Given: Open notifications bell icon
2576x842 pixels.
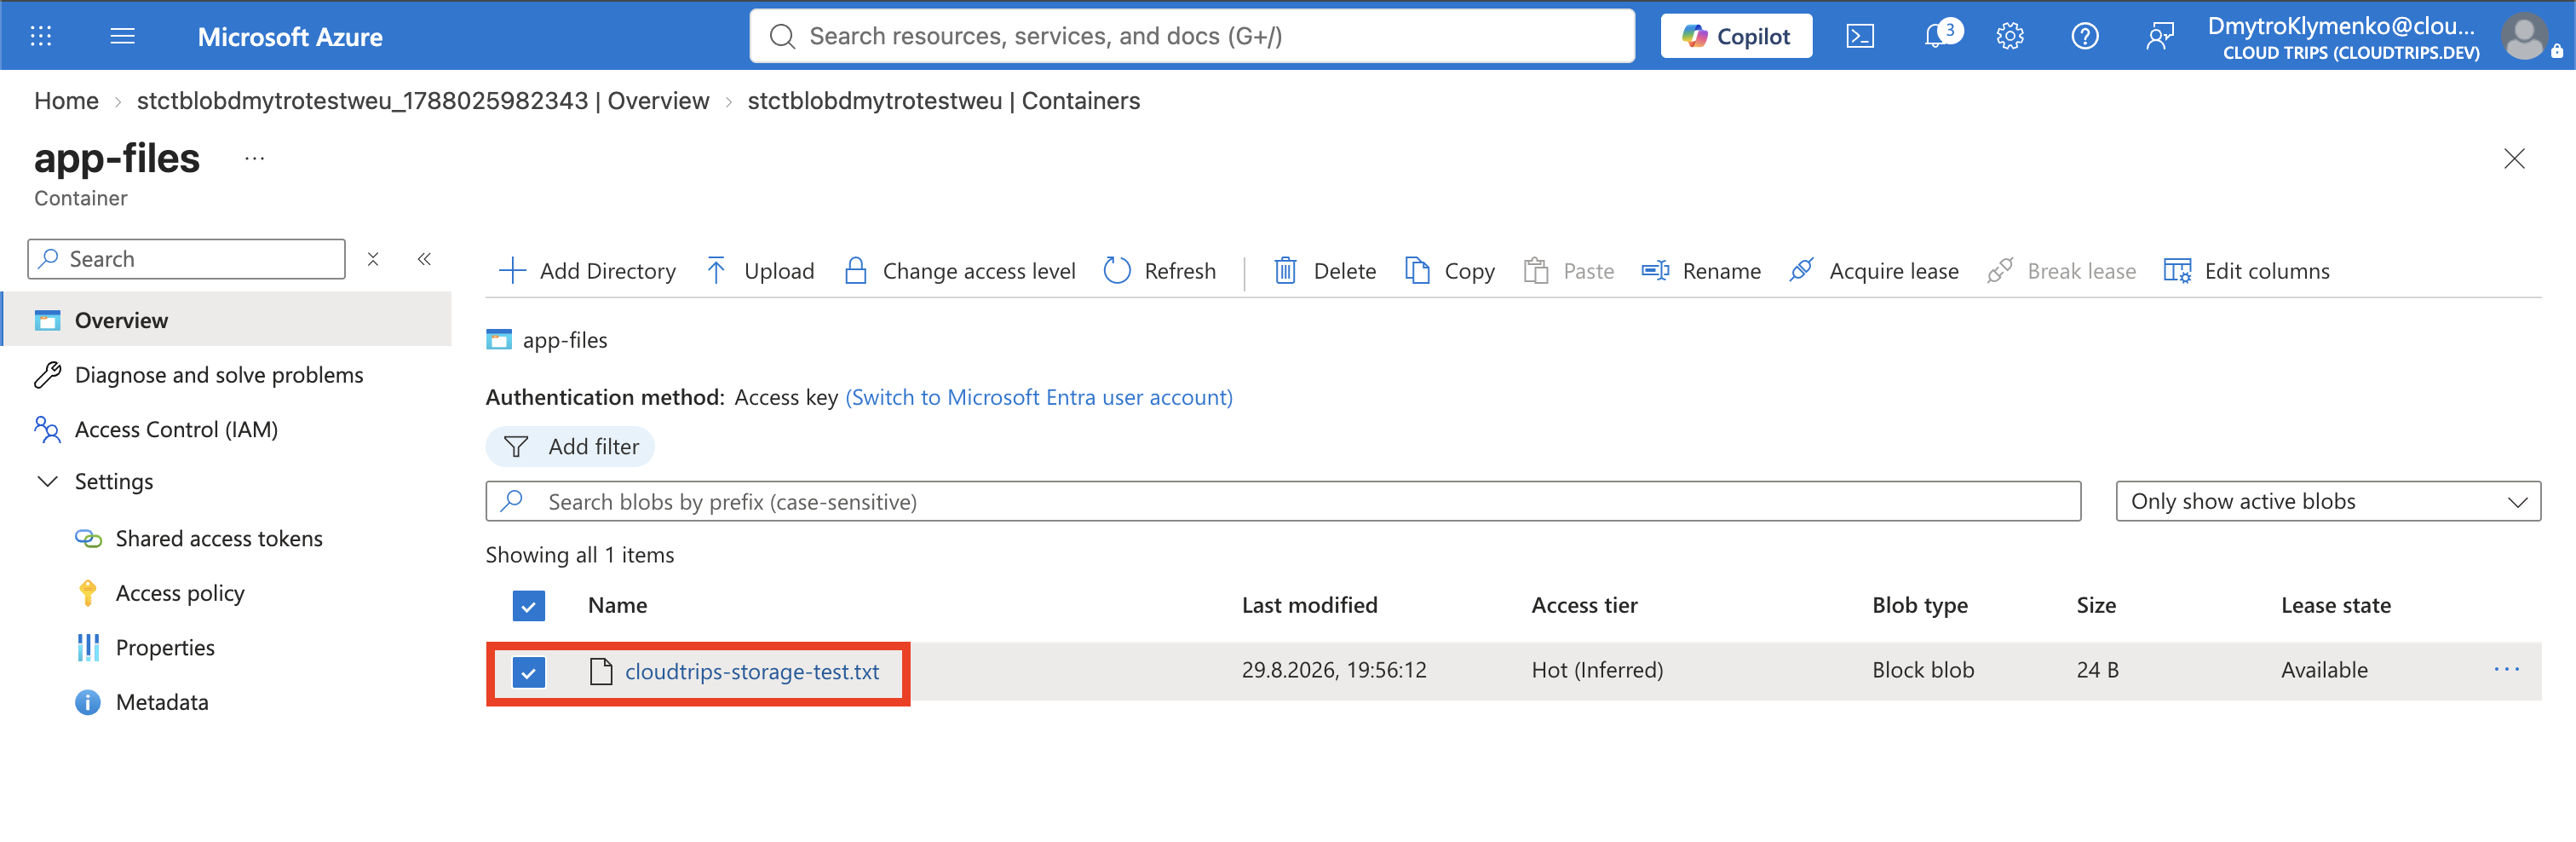Looking at the screenshot, I should point(1937,36).
